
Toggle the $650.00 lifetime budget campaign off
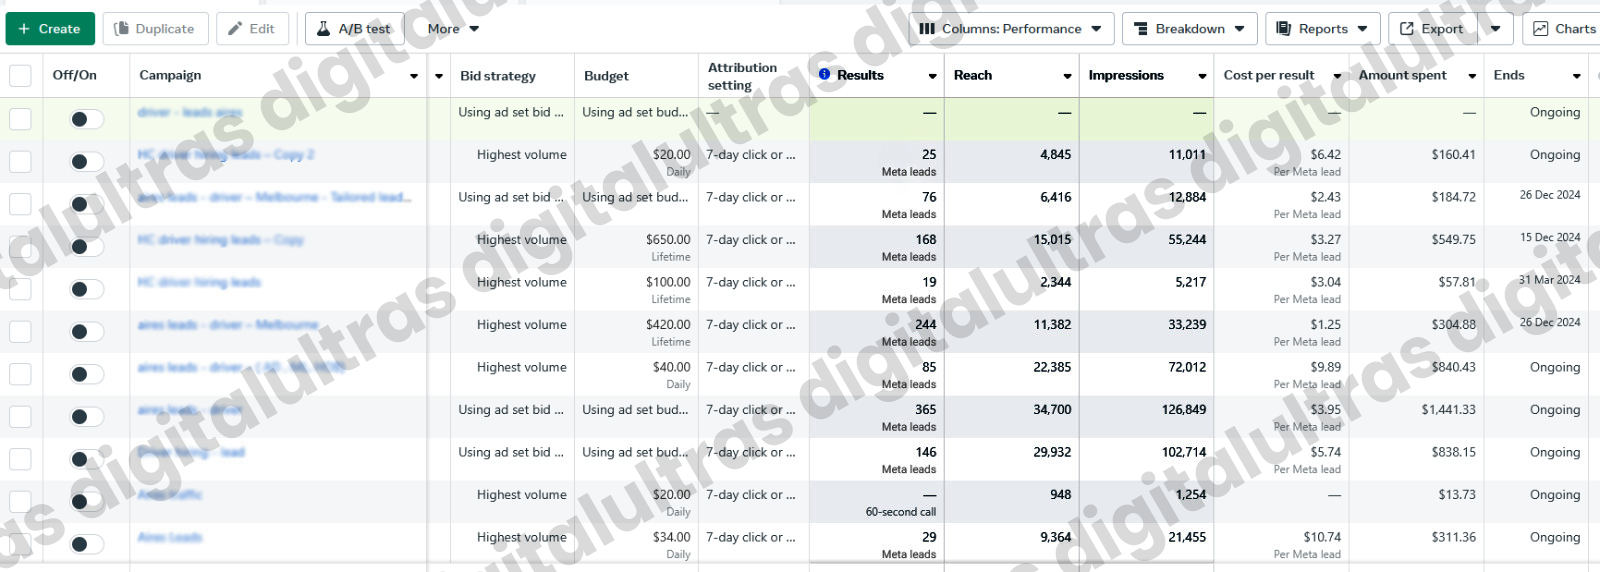coord(87,247)
